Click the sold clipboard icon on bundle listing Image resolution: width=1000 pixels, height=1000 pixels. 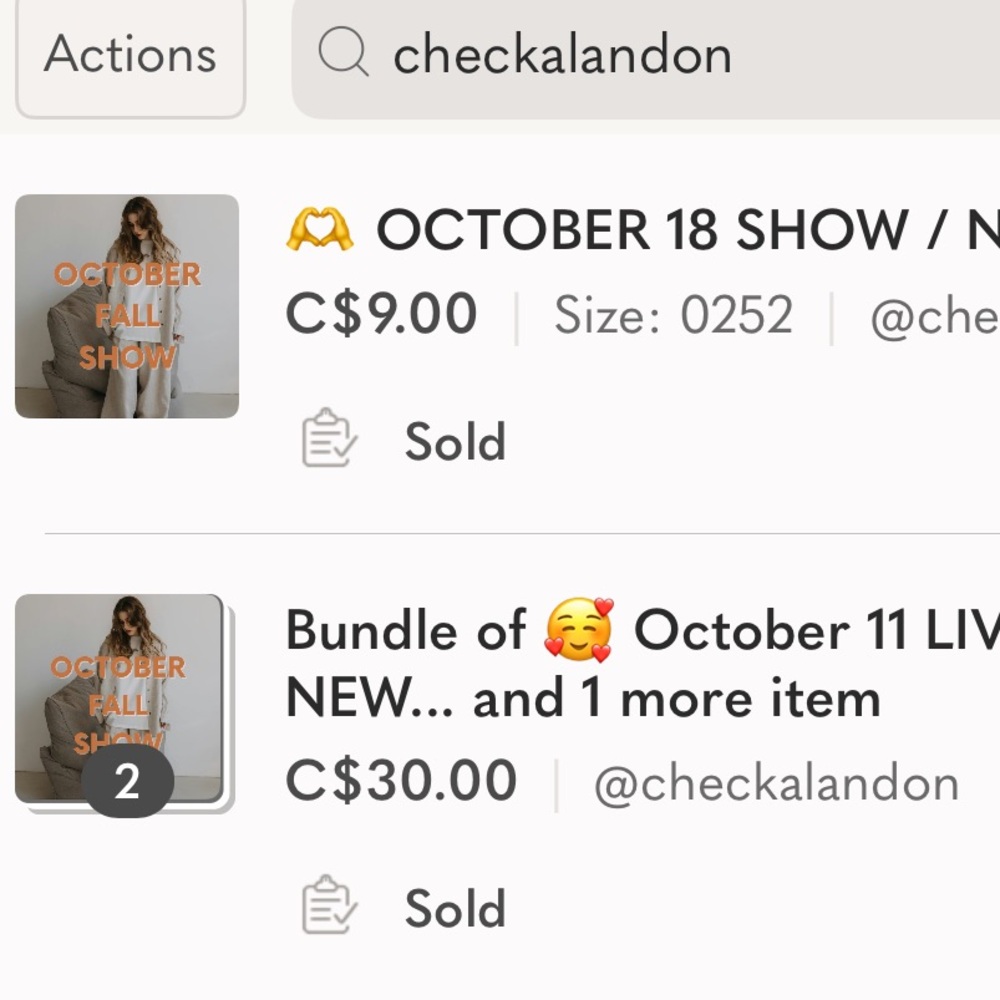329,905
